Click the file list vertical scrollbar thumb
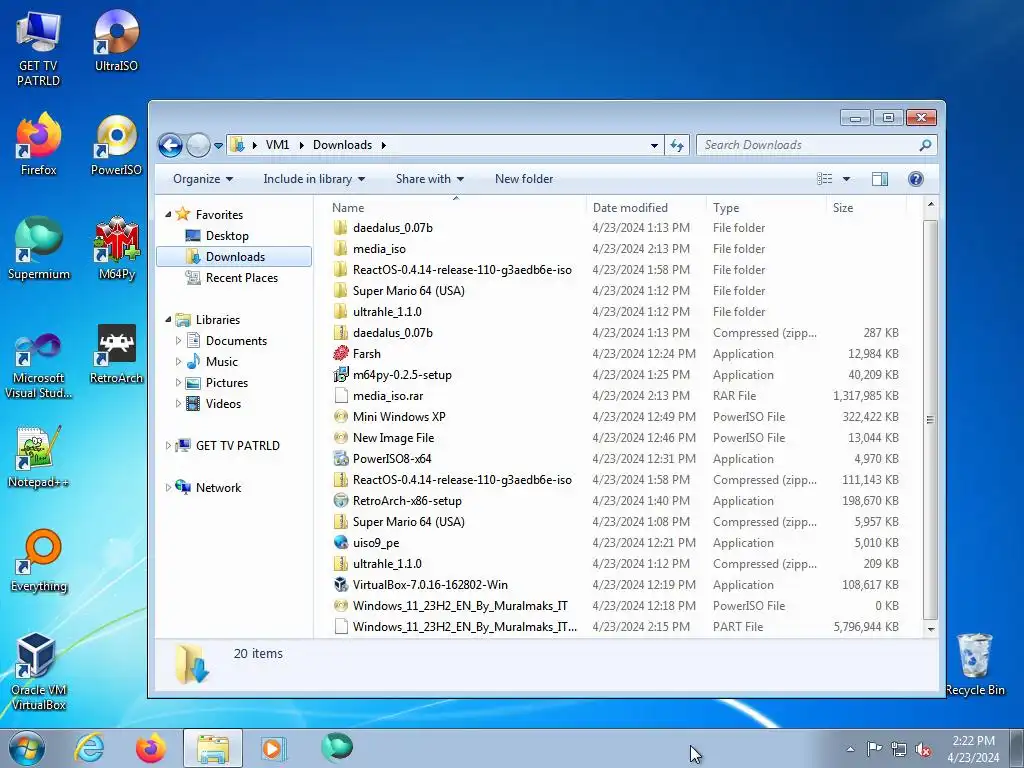This screenshot has width=1024, height=768. (x=931, y=419)
